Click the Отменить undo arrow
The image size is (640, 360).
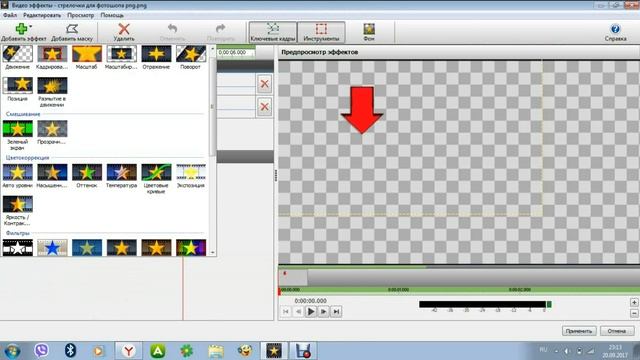[x=172, y=29]
